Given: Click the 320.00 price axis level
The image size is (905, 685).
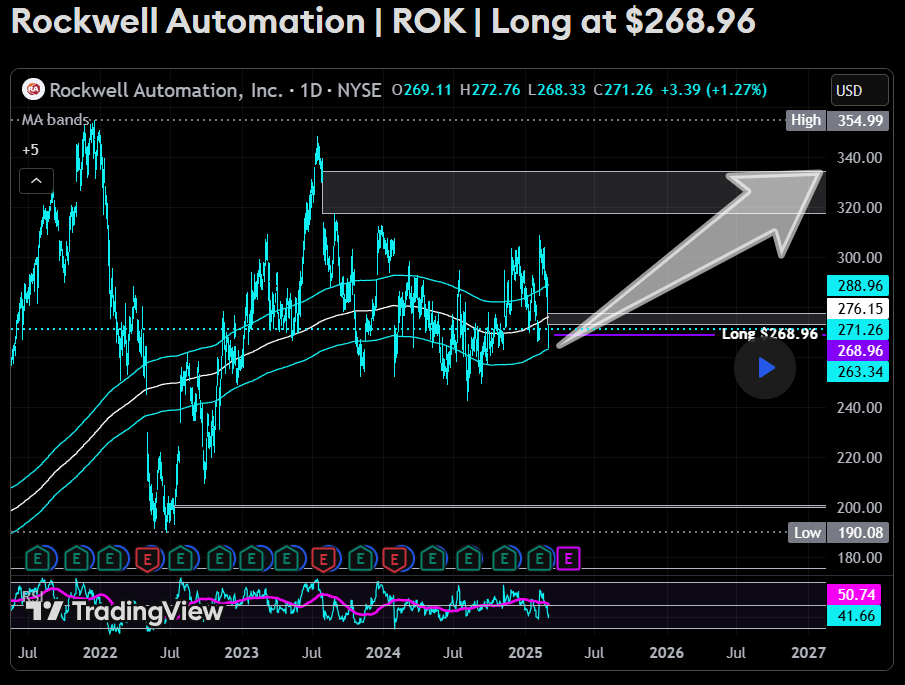Looking at the screenshot, I should tap(859, 208).
